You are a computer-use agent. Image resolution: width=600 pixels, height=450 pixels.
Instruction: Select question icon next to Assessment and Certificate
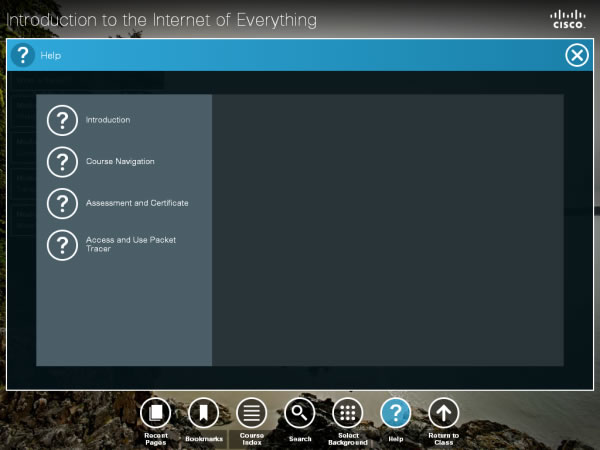pyautogui.click(x=62, y=203)
